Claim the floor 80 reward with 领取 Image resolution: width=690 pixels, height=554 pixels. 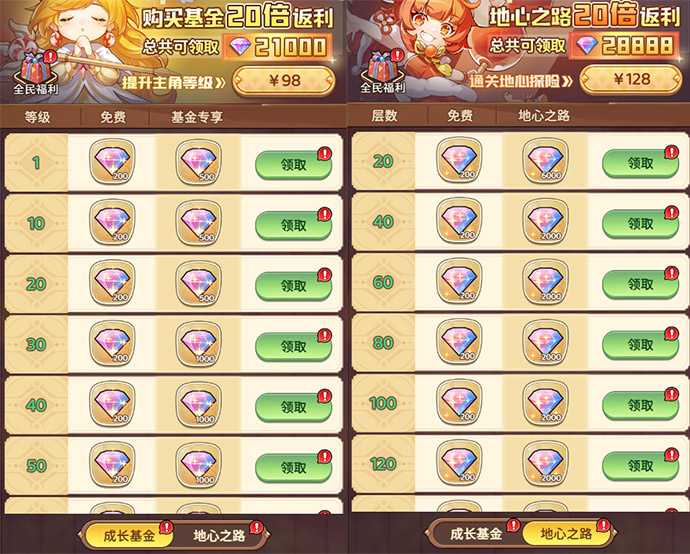pos(640,345)
